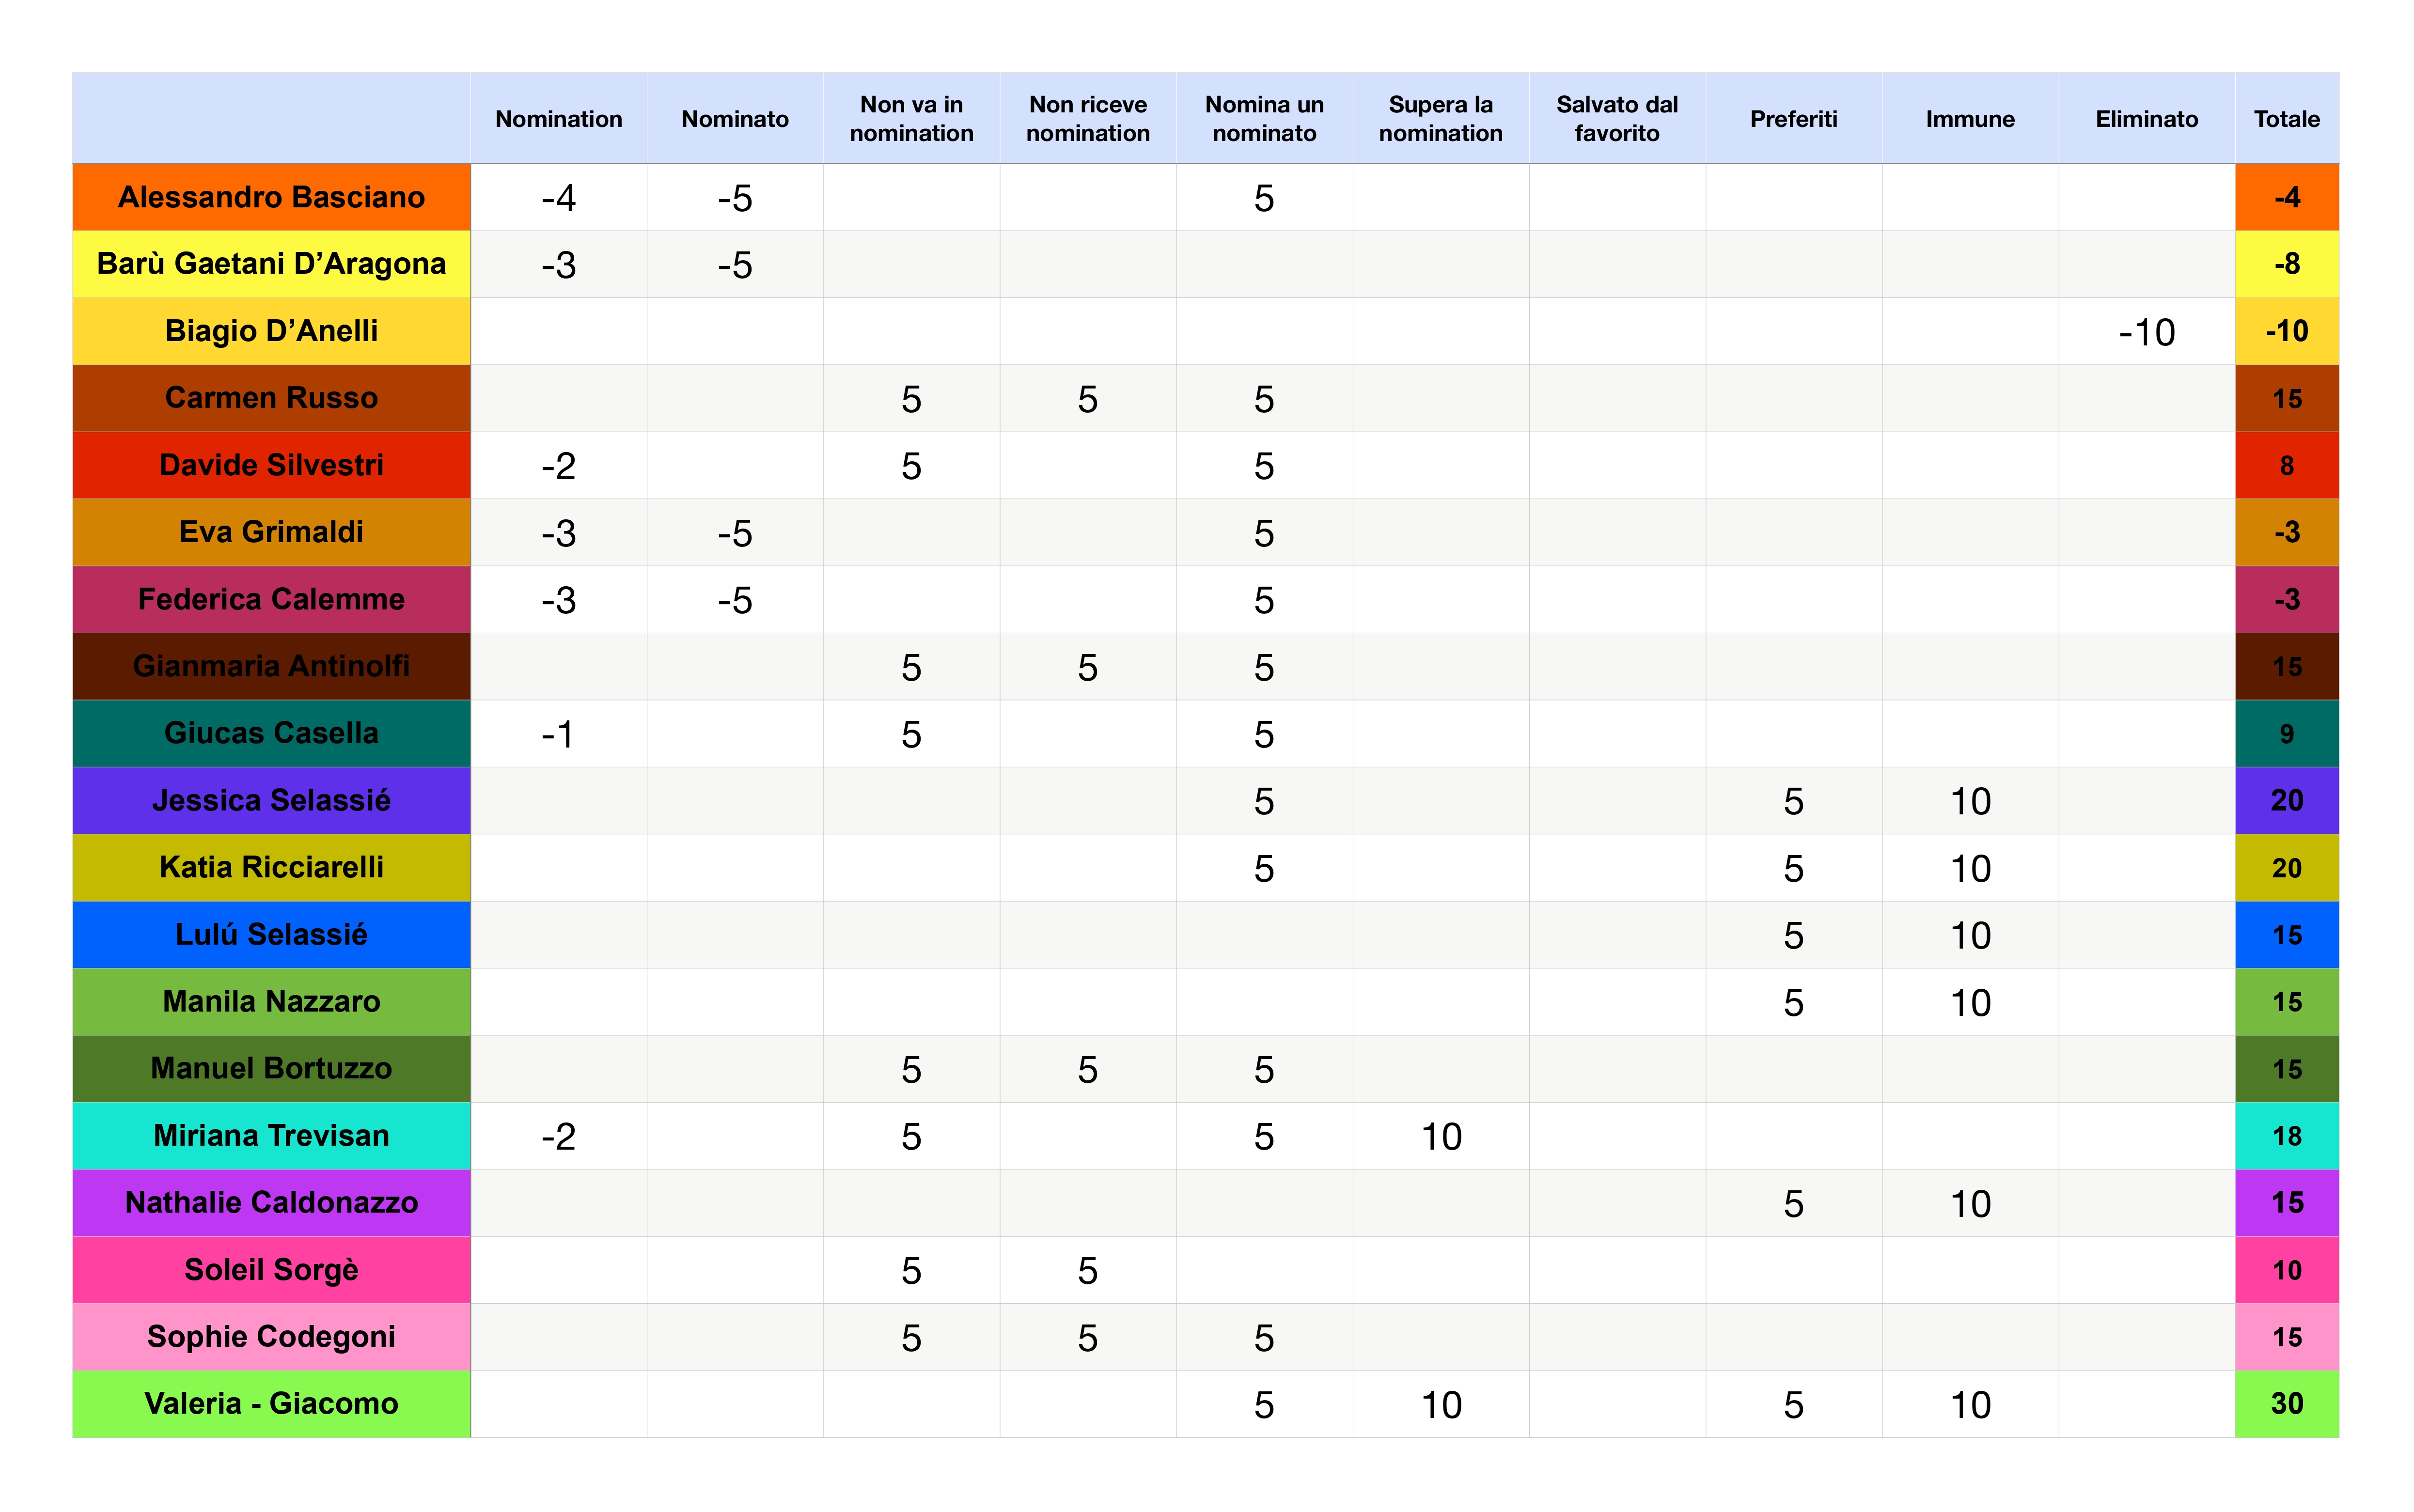Select the Lulú Selassié blue name cell
2414x1512 pixels.
(x=271, y=934)
